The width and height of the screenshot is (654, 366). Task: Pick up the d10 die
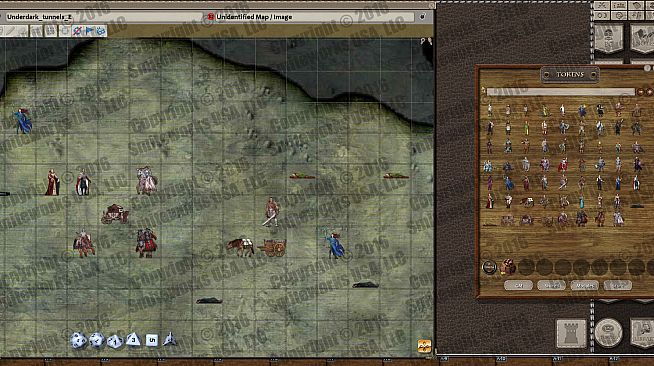pos(115,341)
